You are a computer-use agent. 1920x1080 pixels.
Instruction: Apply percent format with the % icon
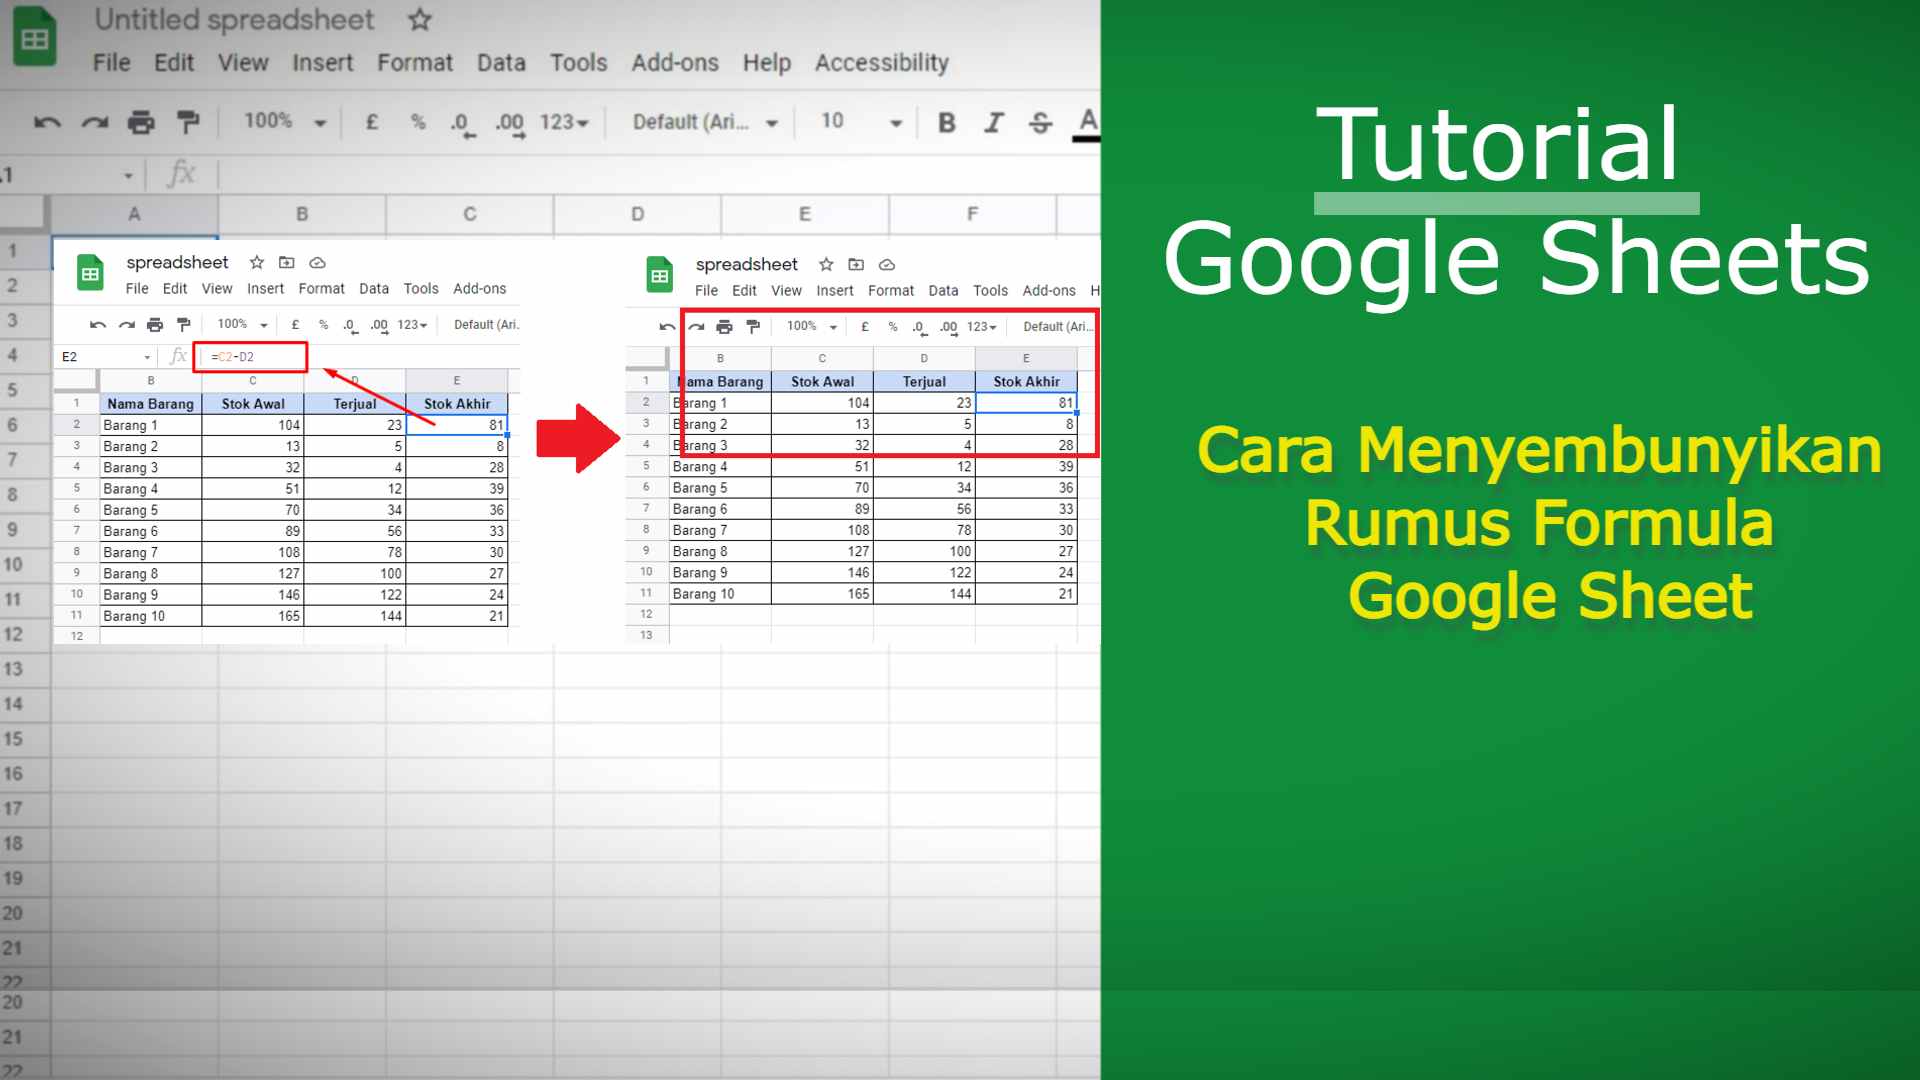pyautogui.click(x=418, y=122)
